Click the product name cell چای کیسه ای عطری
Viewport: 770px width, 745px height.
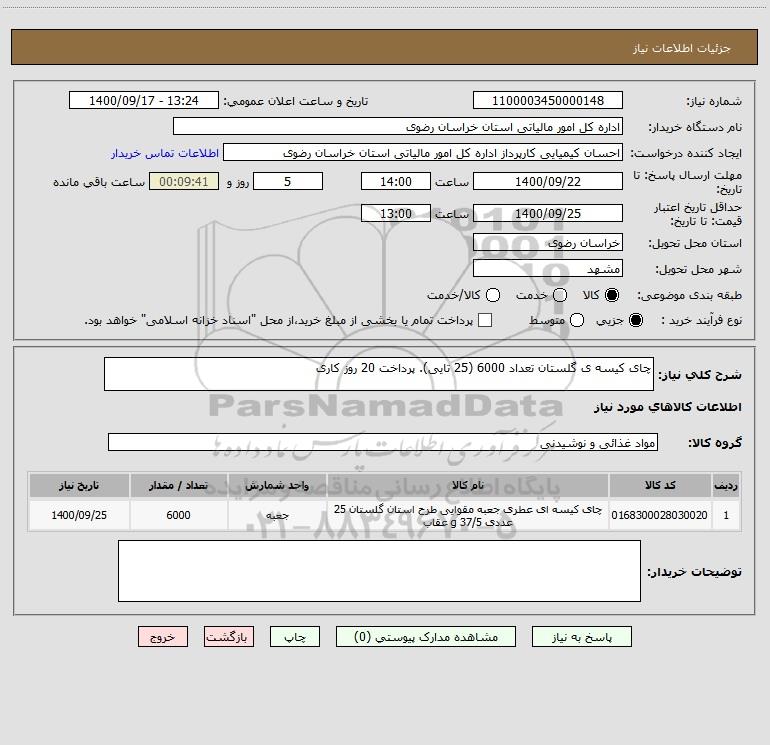point(468,515)
